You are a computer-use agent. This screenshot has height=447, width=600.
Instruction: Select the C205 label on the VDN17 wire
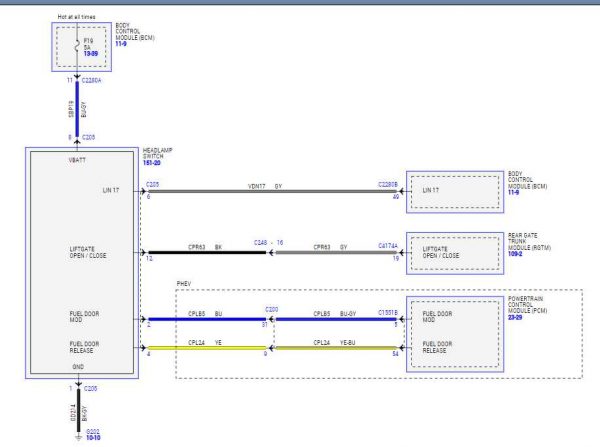coord(153,184)
